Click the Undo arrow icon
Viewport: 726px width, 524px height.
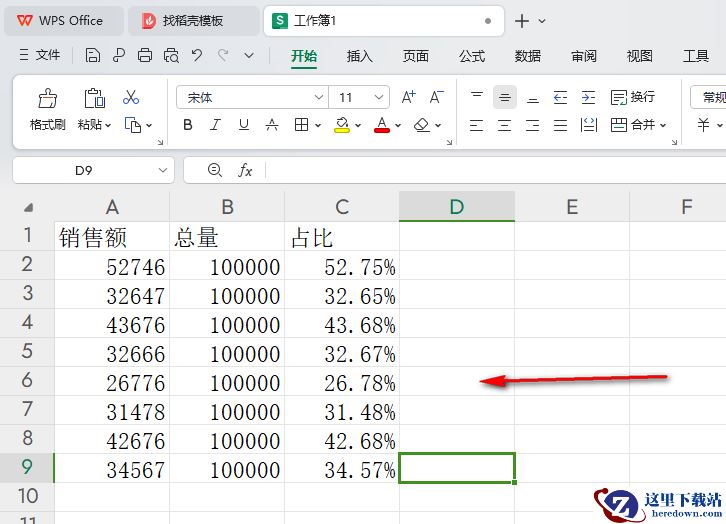197,56
